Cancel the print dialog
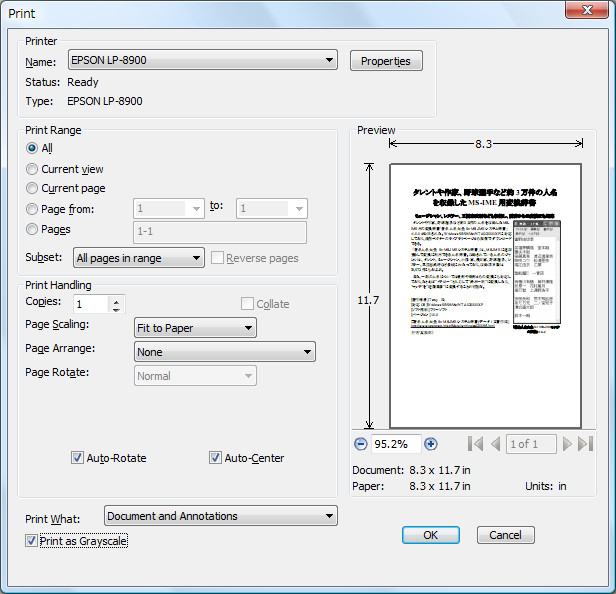This screenshot has height=594, width=616. (506, 535)
